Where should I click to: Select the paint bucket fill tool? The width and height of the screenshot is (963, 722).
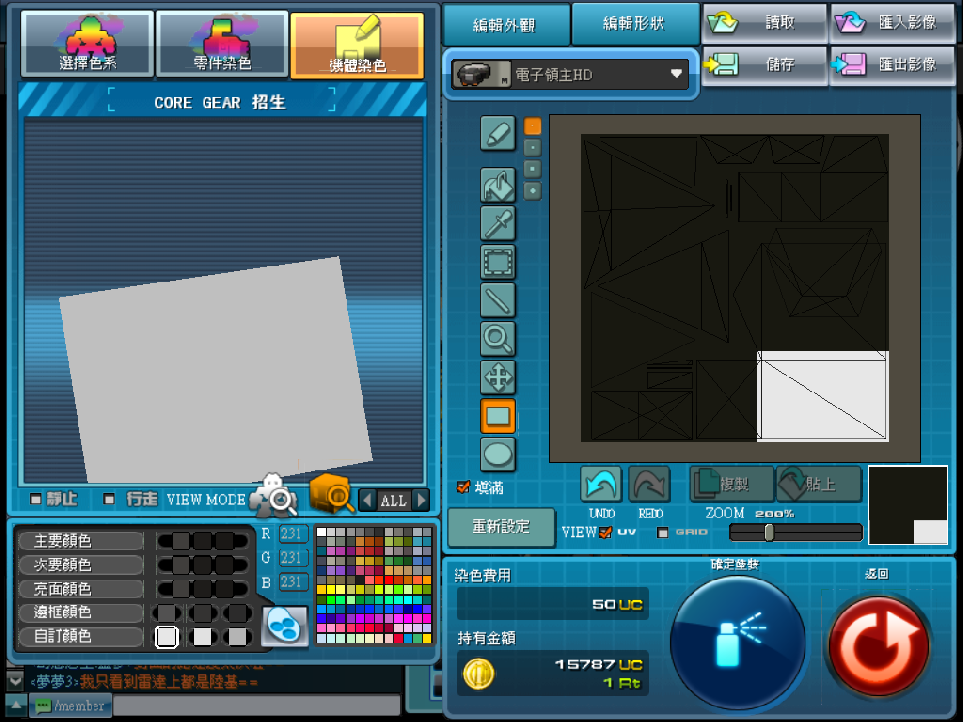[x=498, y=184]
